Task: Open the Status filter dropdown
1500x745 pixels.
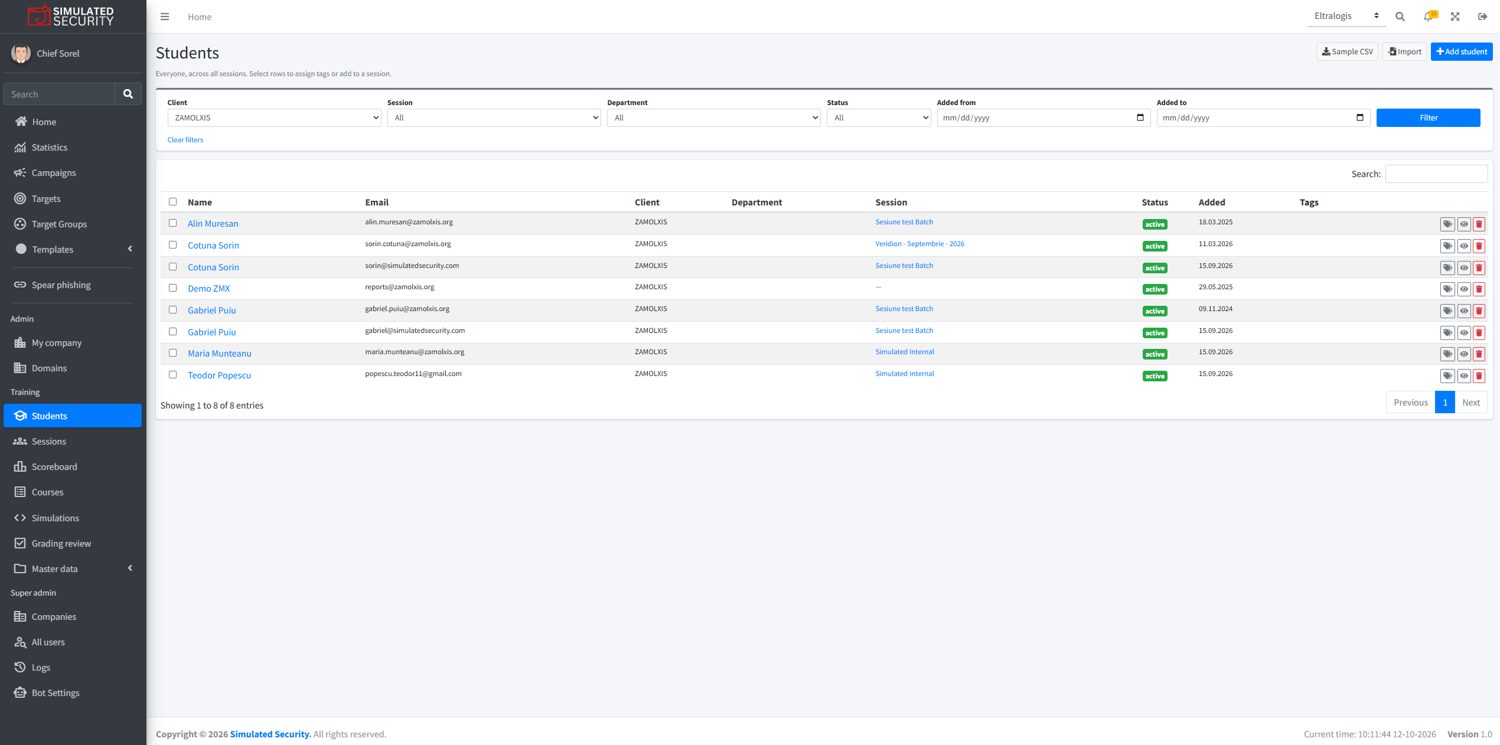Action: tap(879, 118)
